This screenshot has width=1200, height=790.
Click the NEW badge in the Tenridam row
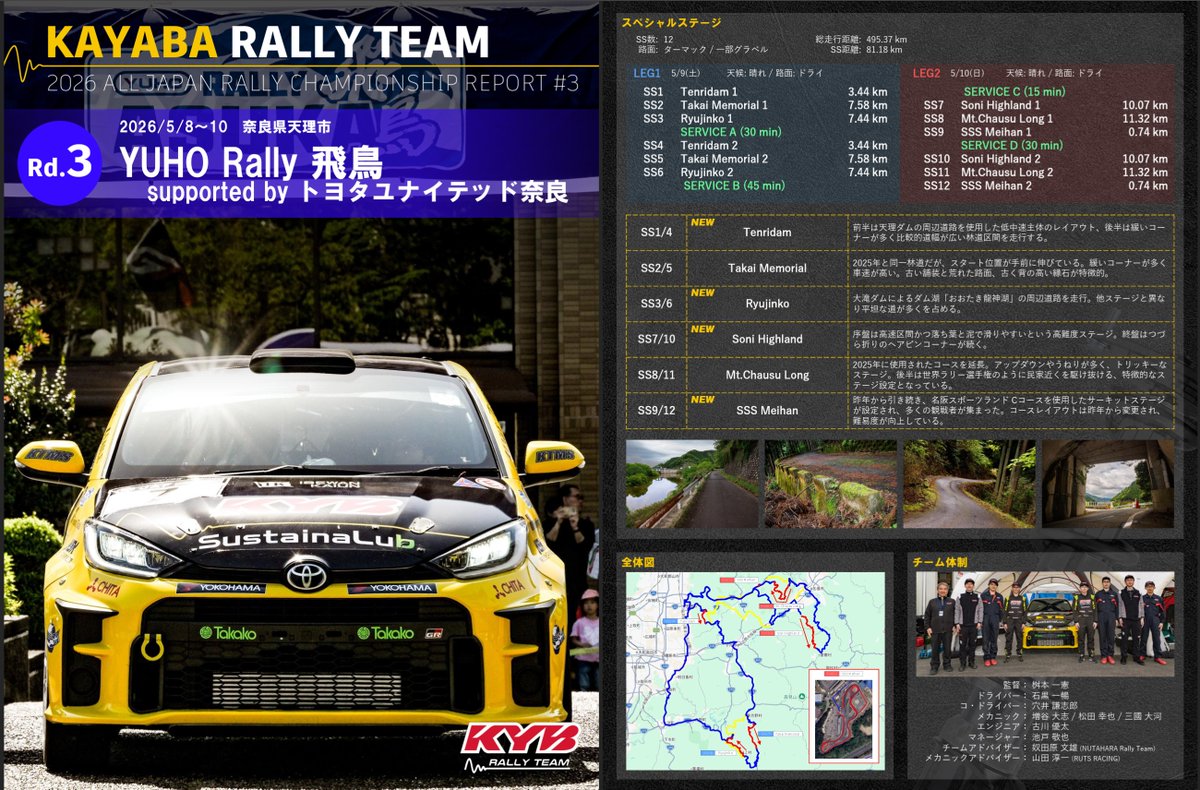coord(703,222)
